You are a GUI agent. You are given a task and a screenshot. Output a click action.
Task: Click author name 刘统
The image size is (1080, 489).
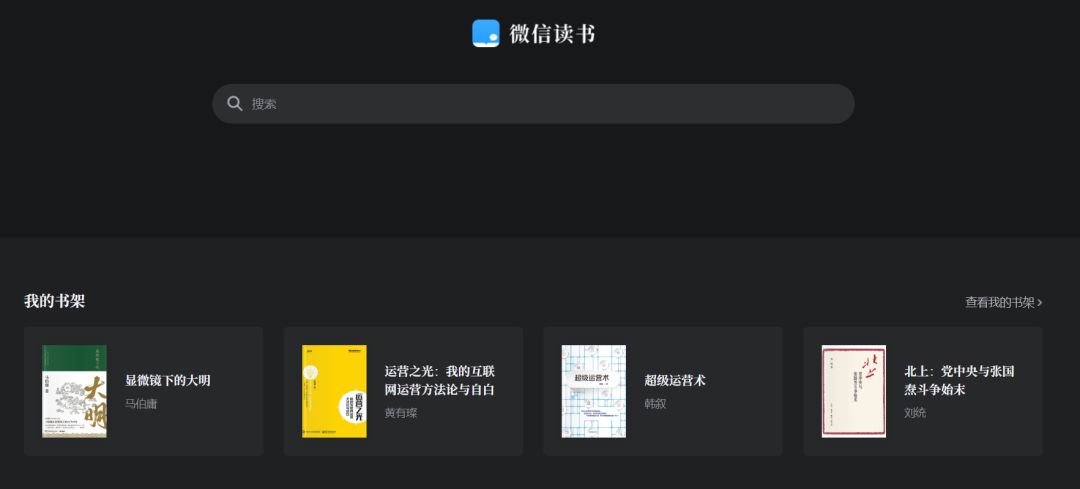click(x=915, y=413)
